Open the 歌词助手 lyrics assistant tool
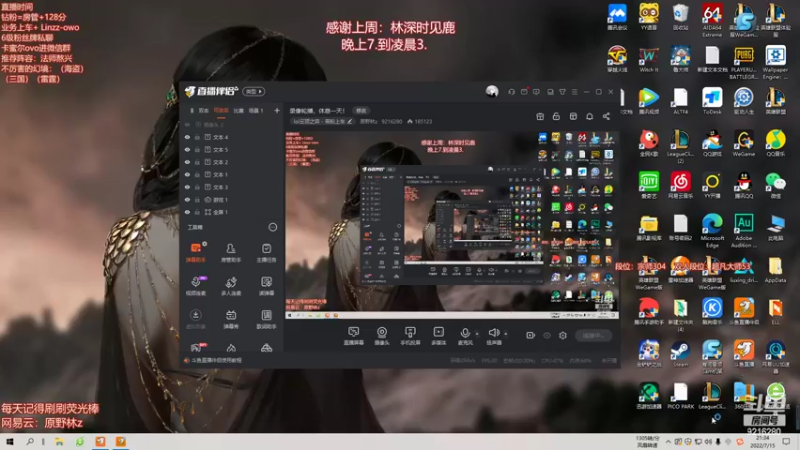Screen dimensions: 800x450 point(266,318)
